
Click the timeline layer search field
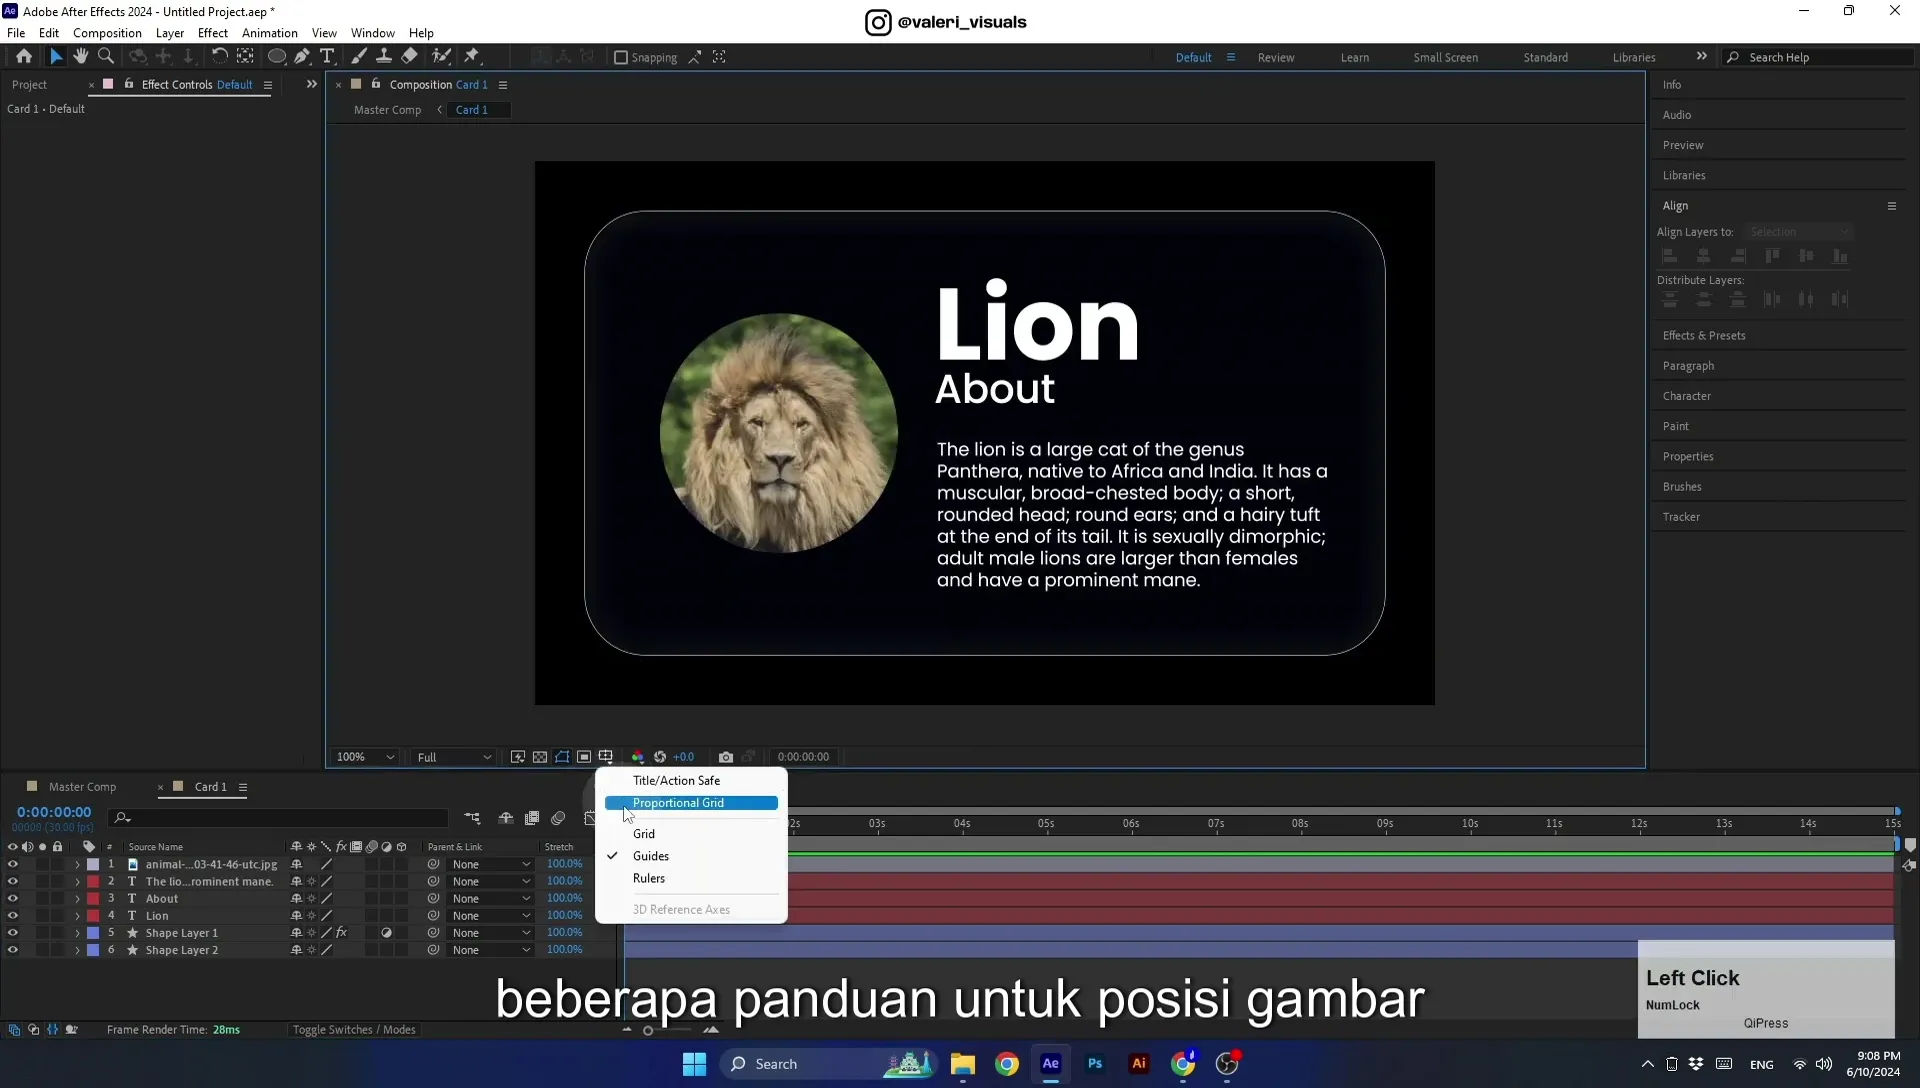pyautogui.click(x=279, y=818)
